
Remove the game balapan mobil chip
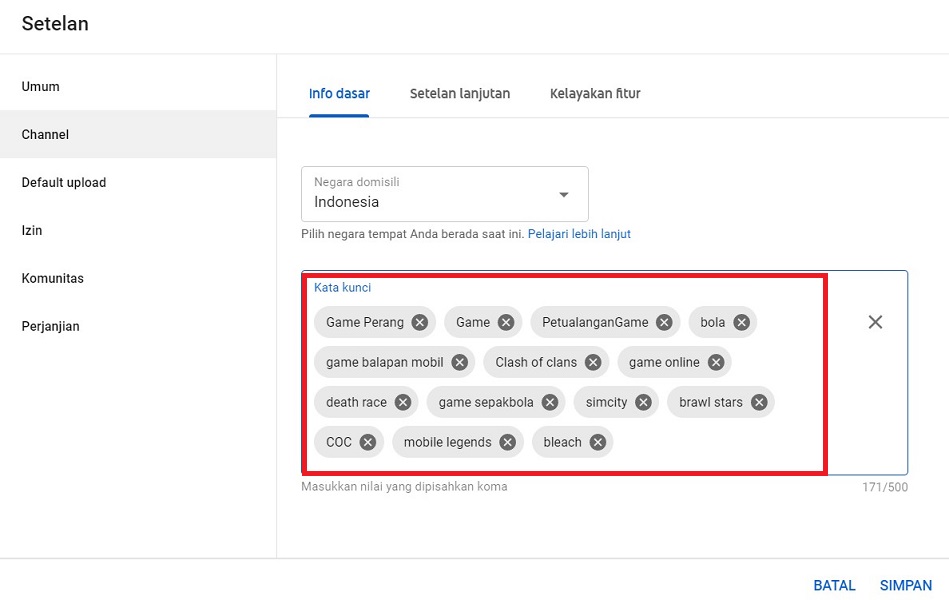click(459, 362)
